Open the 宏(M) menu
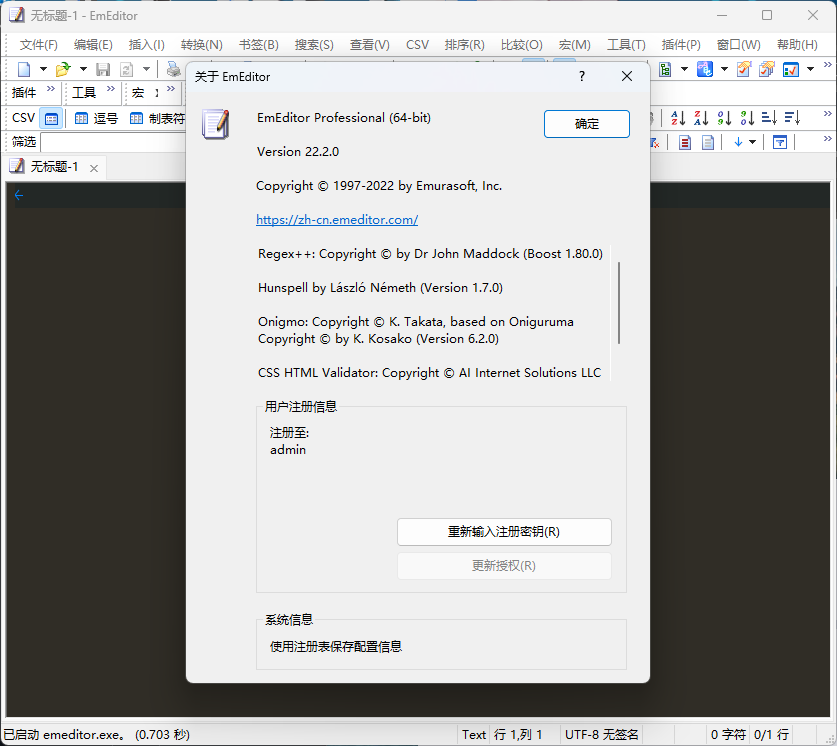Screen dimensions: 837x746 [574, 45]
